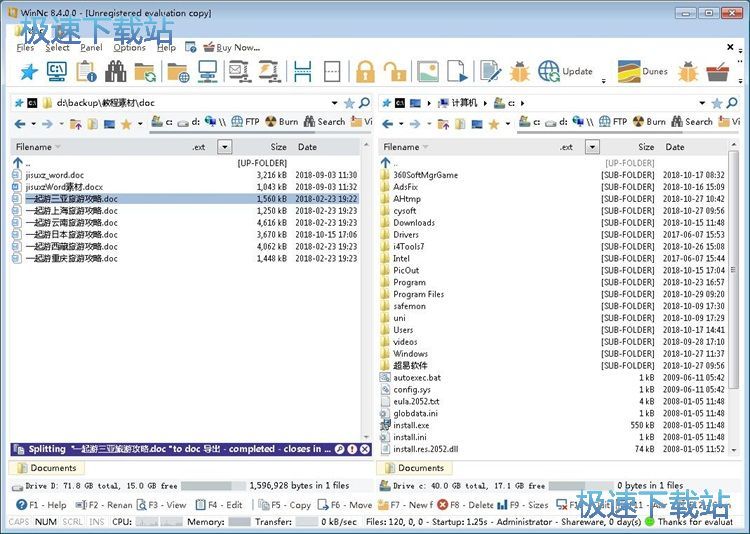Open right panel address path dropdown
Viewport: 750px width, 534px height.
[x=702, y=103]
